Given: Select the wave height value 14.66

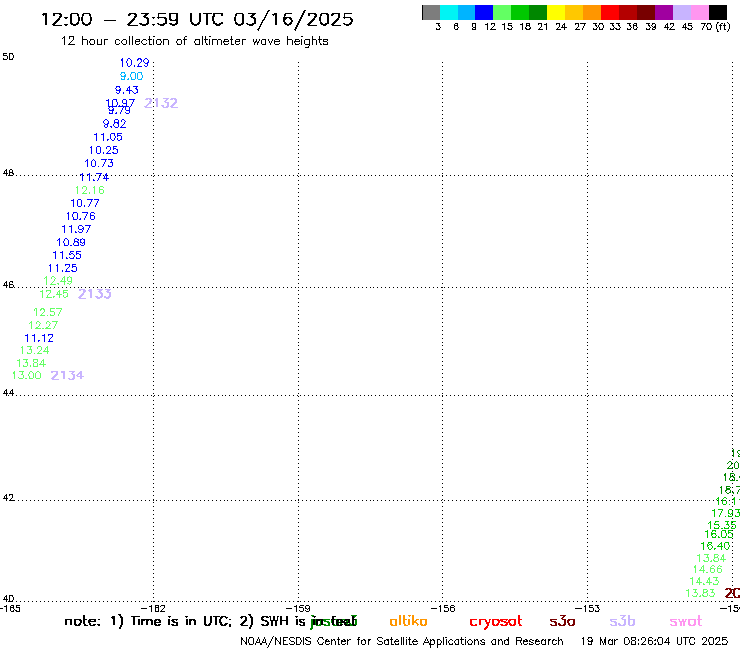Looking at the screenshot, I should pyautogui.click(x=708, y=569).
